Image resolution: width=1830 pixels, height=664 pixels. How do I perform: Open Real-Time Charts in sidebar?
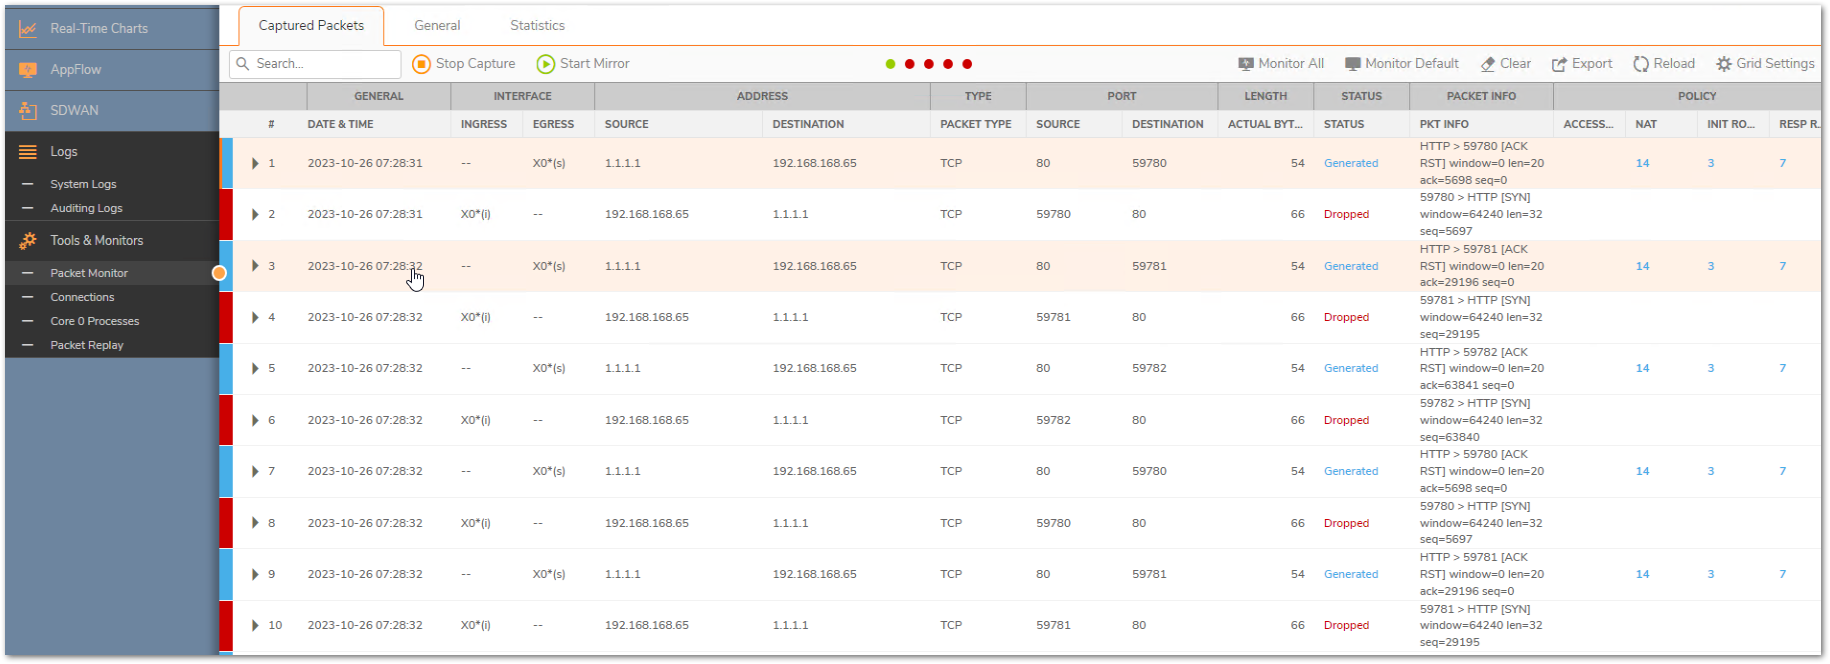click(99, 28)
